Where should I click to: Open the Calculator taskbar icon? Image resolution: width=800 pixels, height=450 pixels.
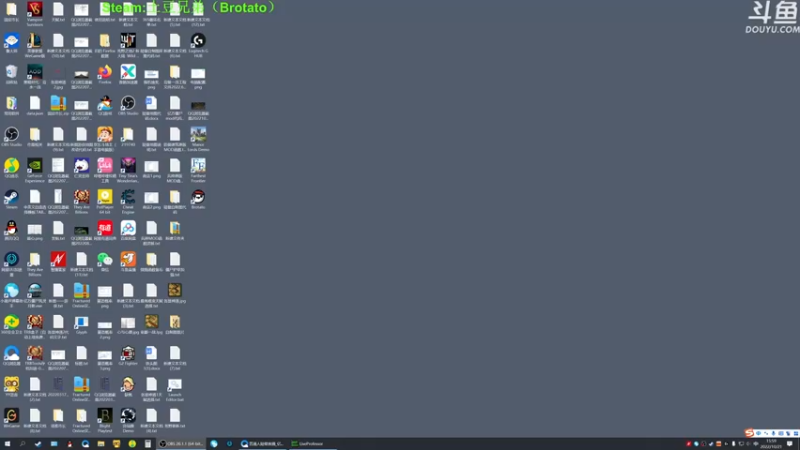point(148,444)
